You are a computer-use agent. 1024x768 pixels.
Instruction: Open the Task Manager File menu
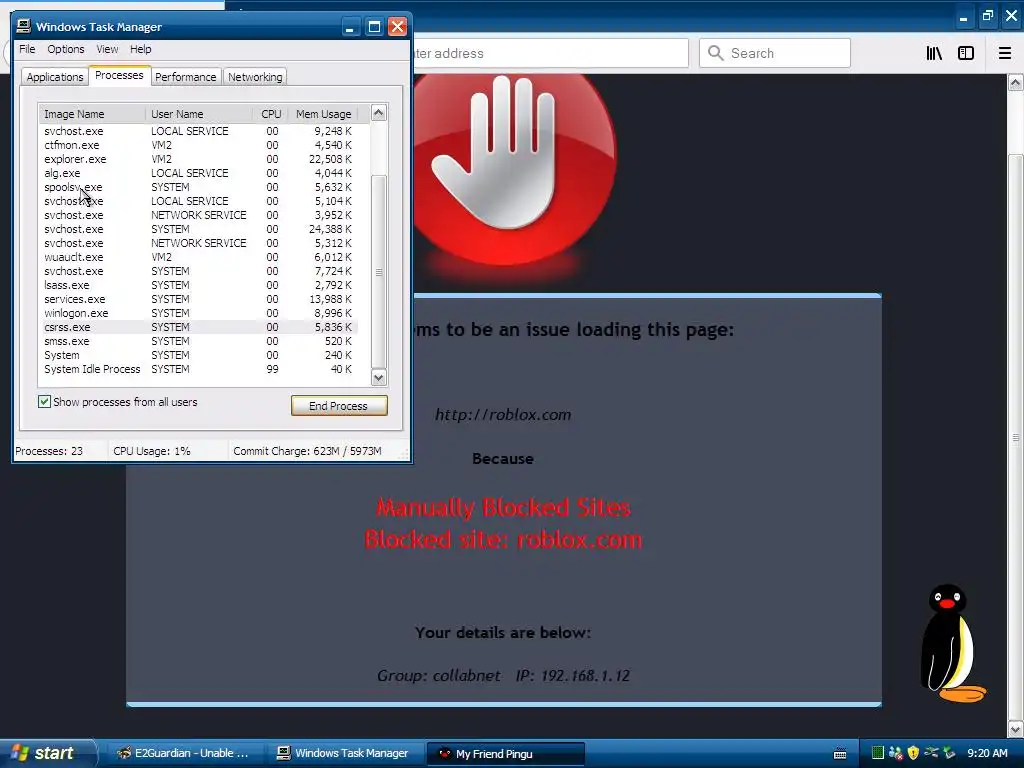point(27,49)
